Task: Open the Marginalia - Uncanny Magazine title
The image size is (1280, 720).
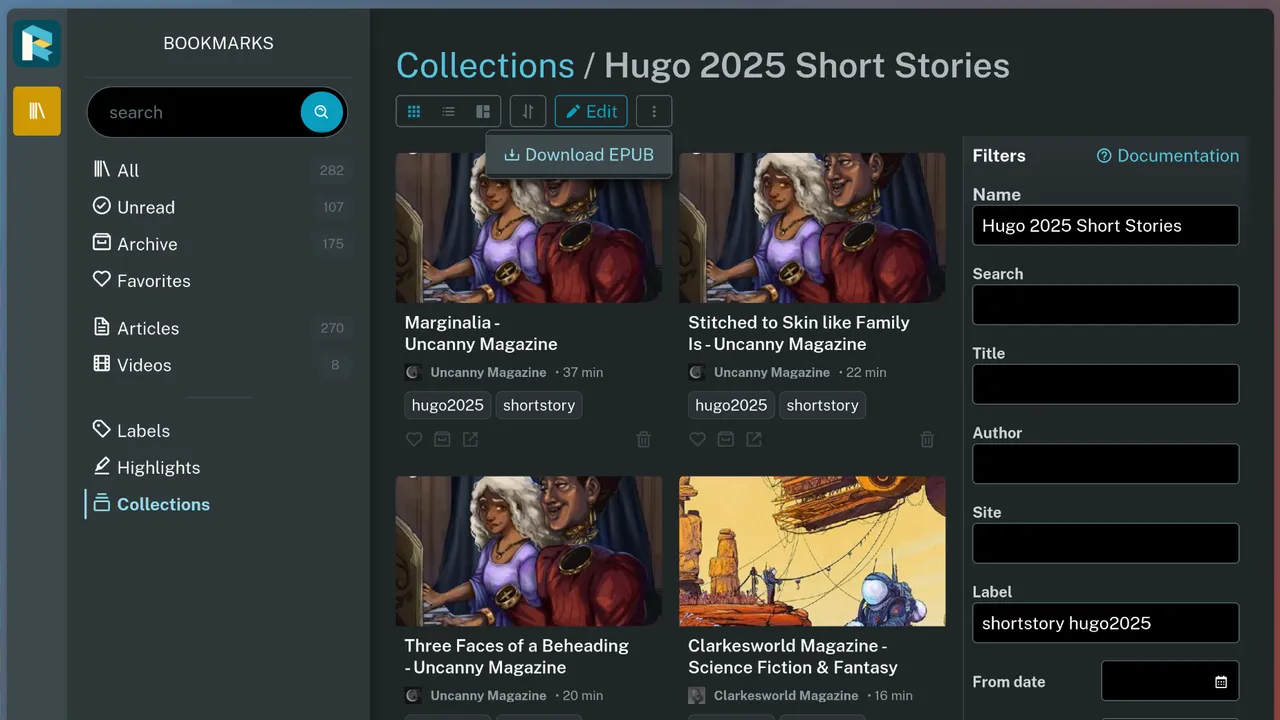Action: [x=481, y=333]
